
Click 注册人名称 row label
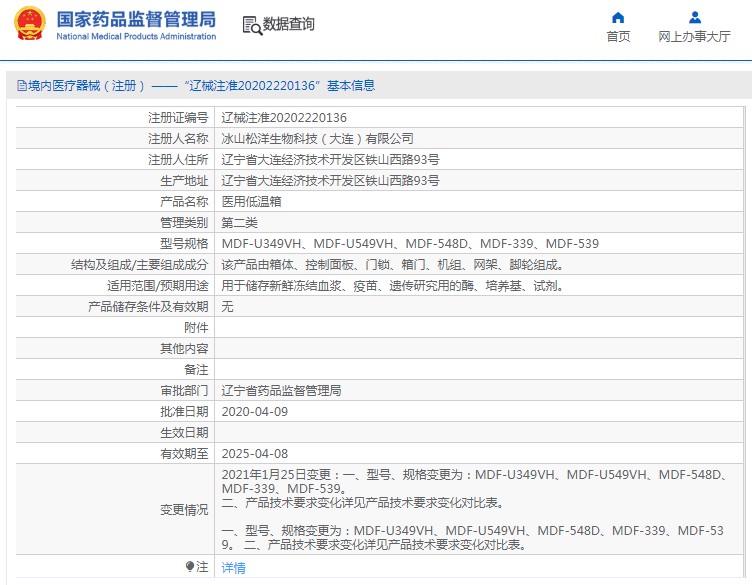pyautogui.click(x=178, y=139)
